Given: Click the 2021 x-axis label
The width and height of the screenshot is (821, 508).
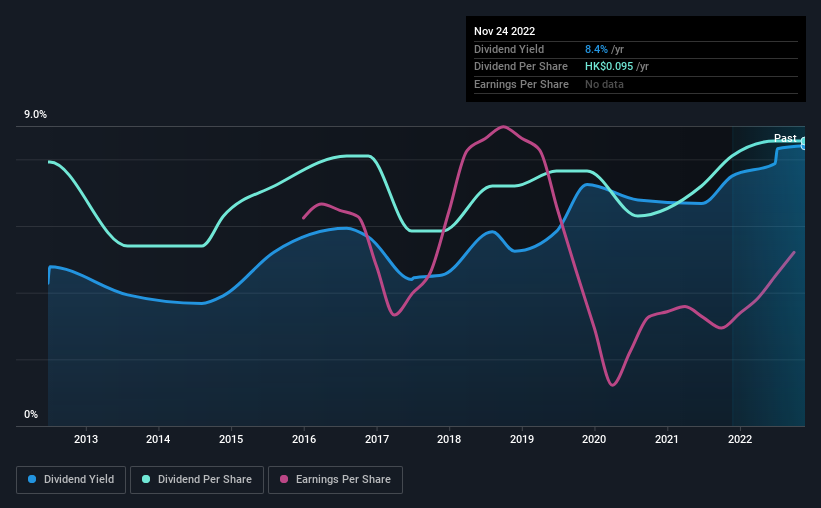Looking at the screenshot, I should point(667,439).
